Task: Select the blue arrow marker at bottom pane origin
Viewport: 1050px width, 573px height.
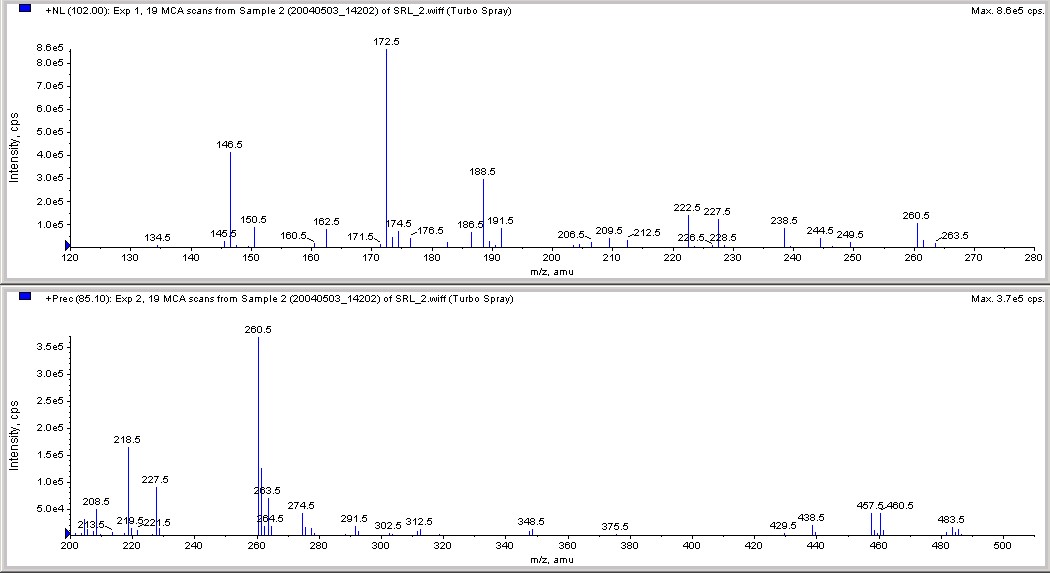Action: [x=67, y=534]
